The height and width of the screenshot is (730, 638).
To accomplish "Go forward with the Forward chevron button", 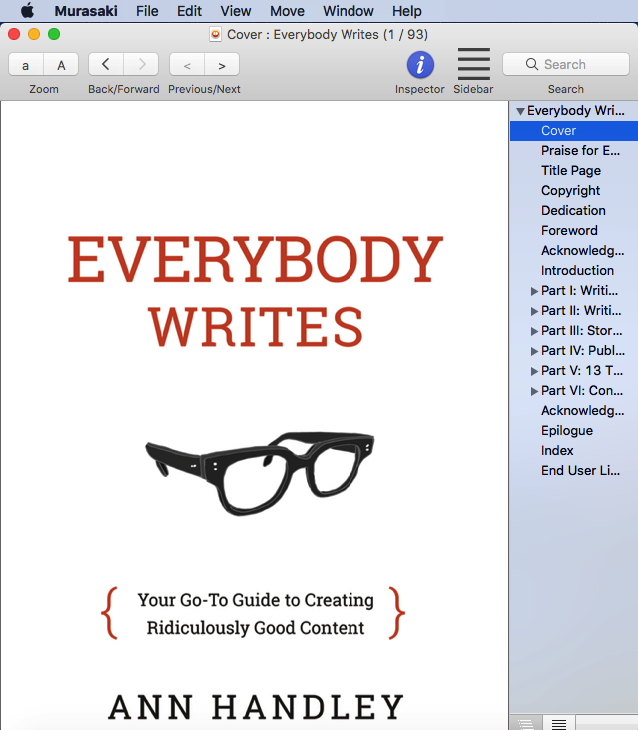I will pyautogui.click(x=141, y=64).
